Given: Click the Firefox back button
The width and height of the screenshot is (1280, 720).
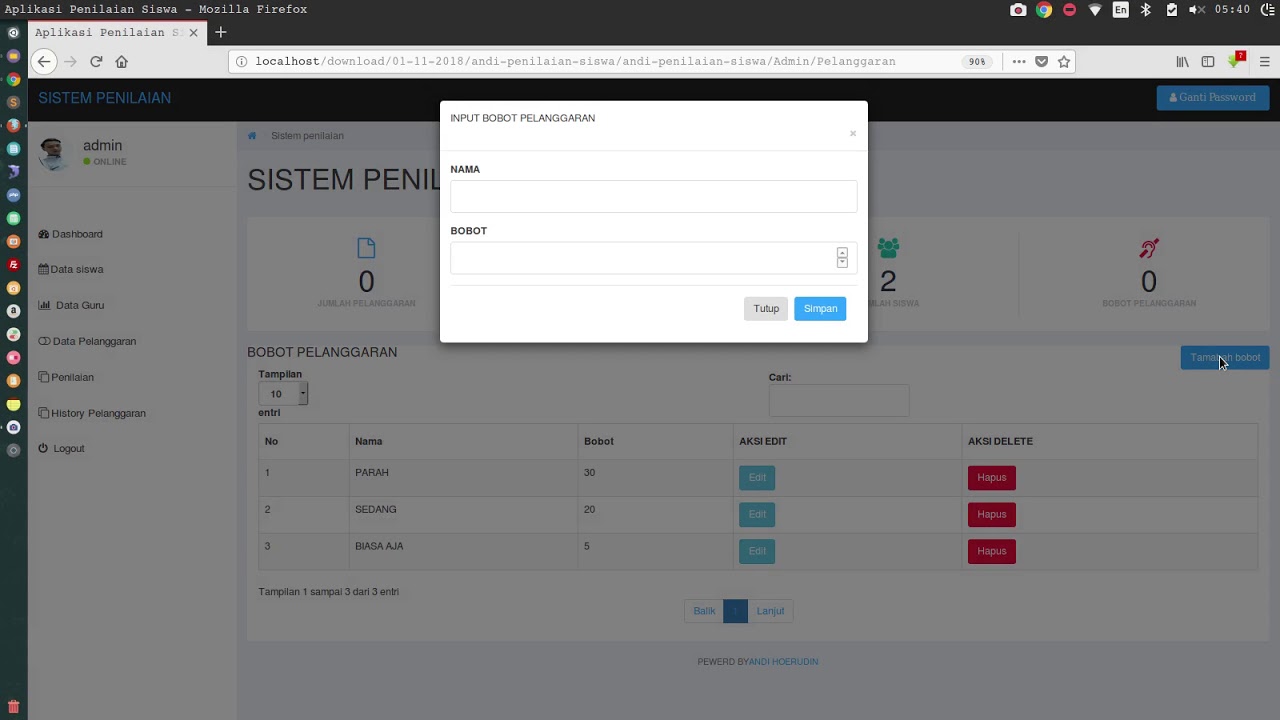Looking at the screenshot, I should [x=44, y=61].
